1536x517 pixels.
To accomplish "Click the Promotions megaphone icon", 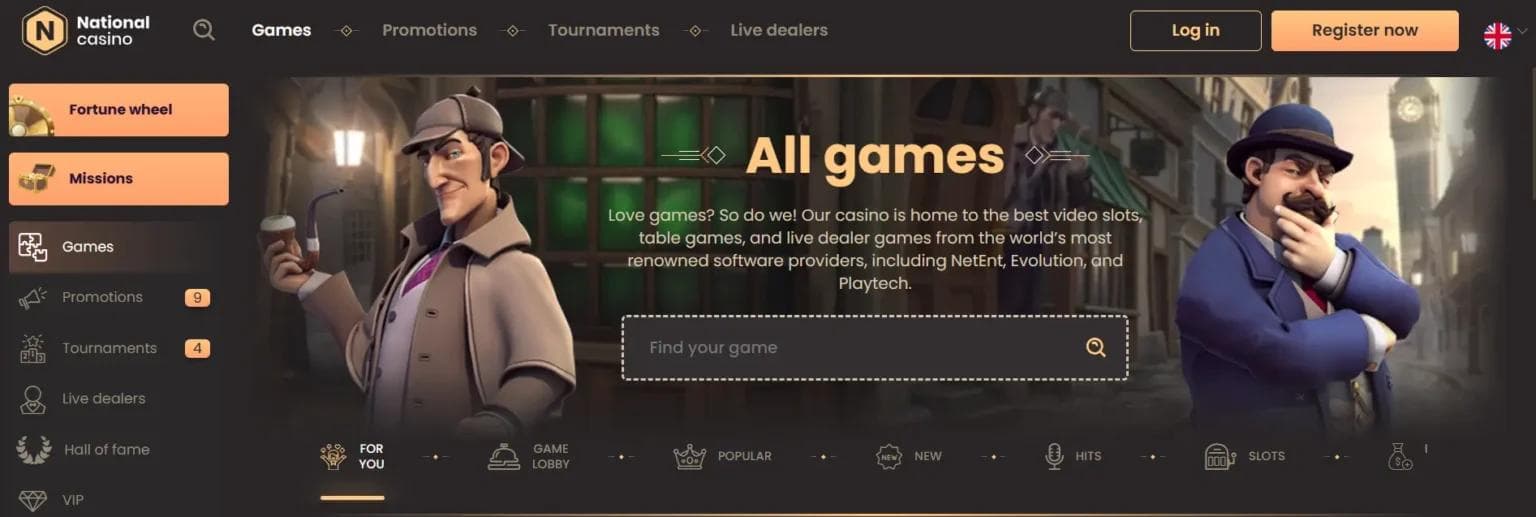I will (33, 297).
